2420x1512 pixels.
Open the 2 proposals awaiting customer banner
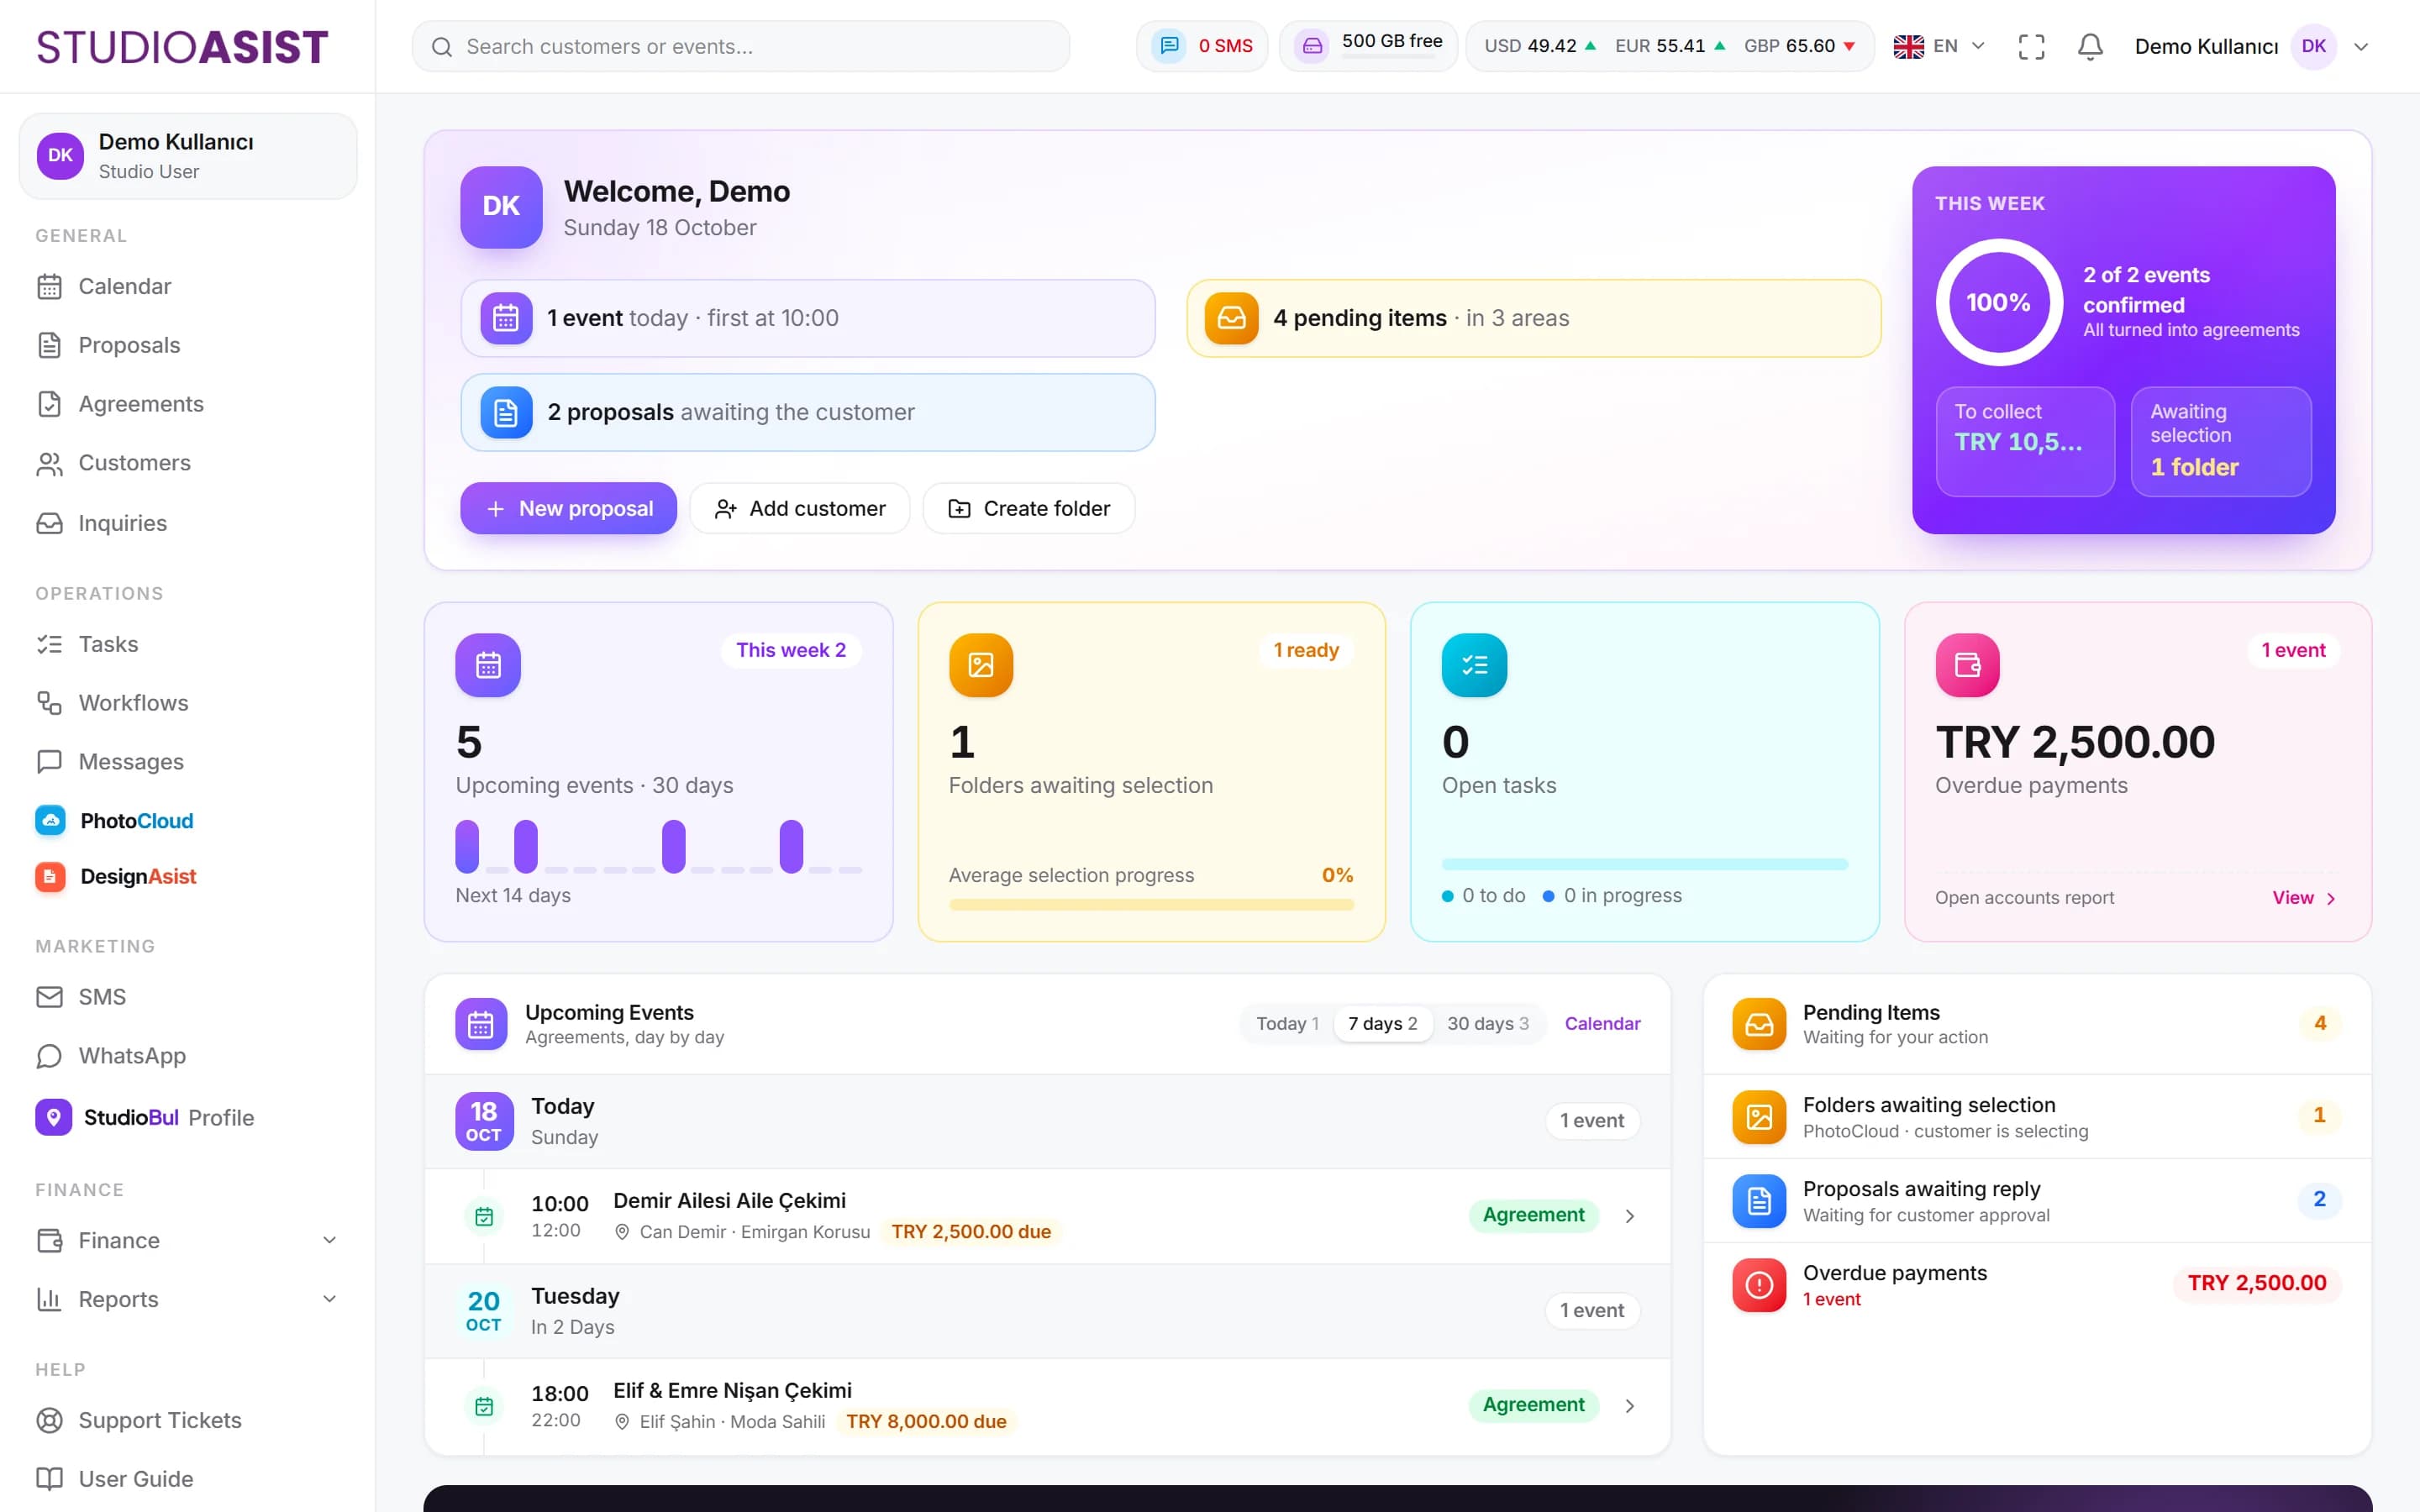(808, 412)
